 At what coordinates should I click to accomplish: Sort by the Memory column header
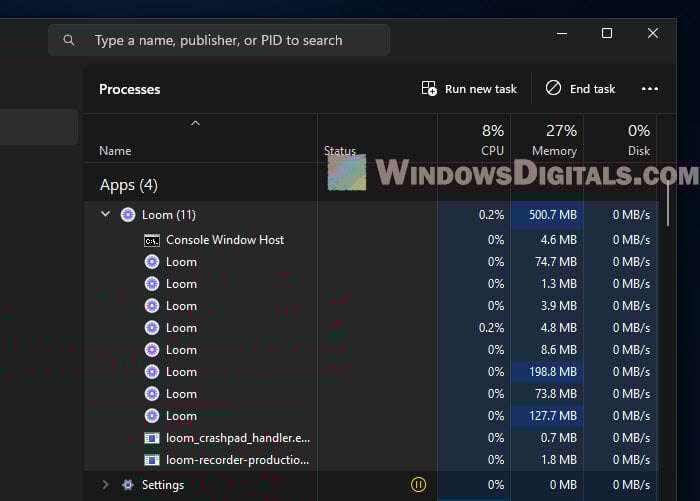[554, 151]
